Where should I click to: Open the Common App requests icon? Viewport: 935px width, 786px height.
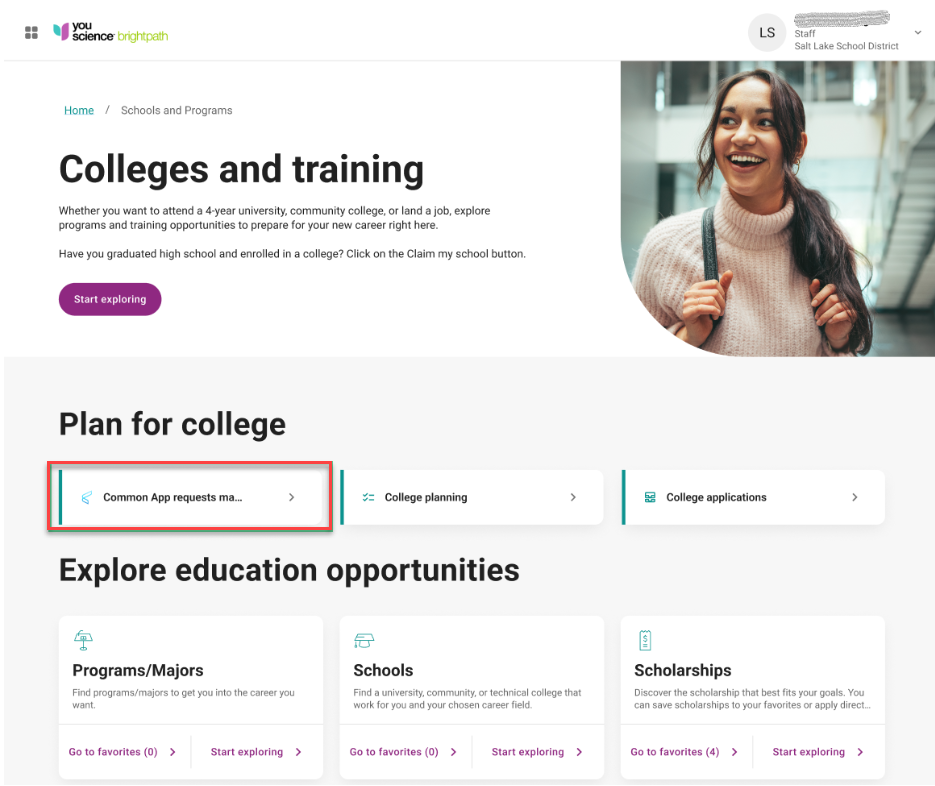point(88,496)
